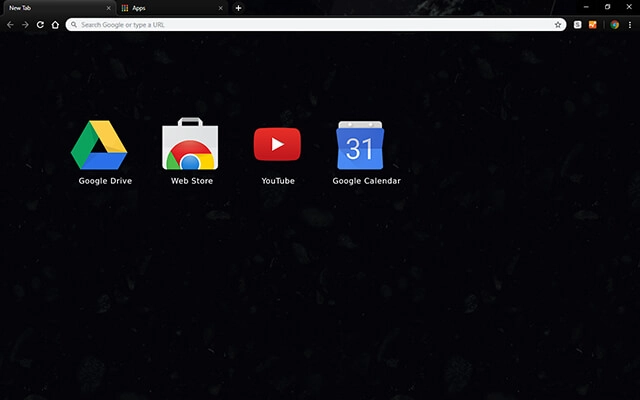Screen dimensions: 640x400
Task: Go back with the back arrow
Action: 10,25
